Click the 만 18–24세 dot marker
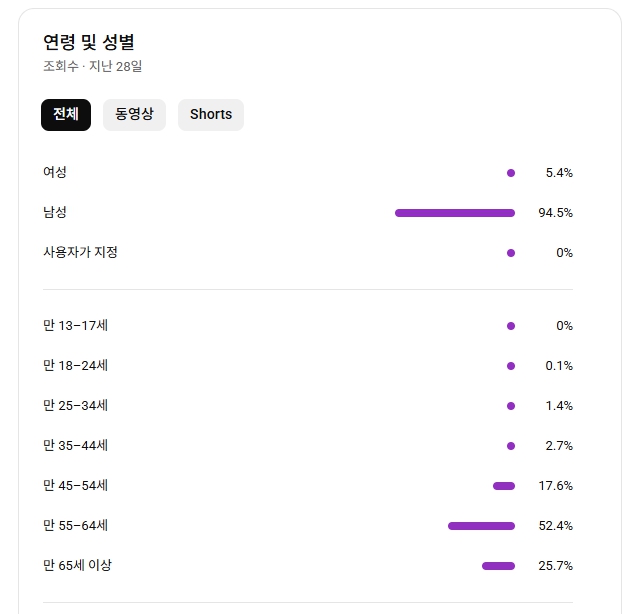 [x=511, y=366]
